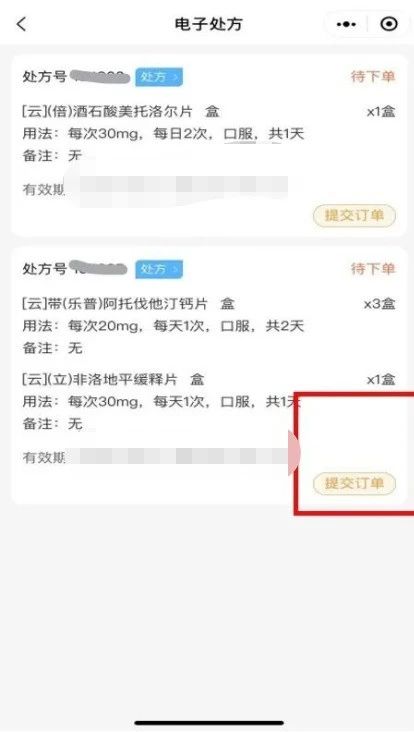414x732 pixels.
Task: Tap the back arrow icon
Action: click(x=21, y=24)
